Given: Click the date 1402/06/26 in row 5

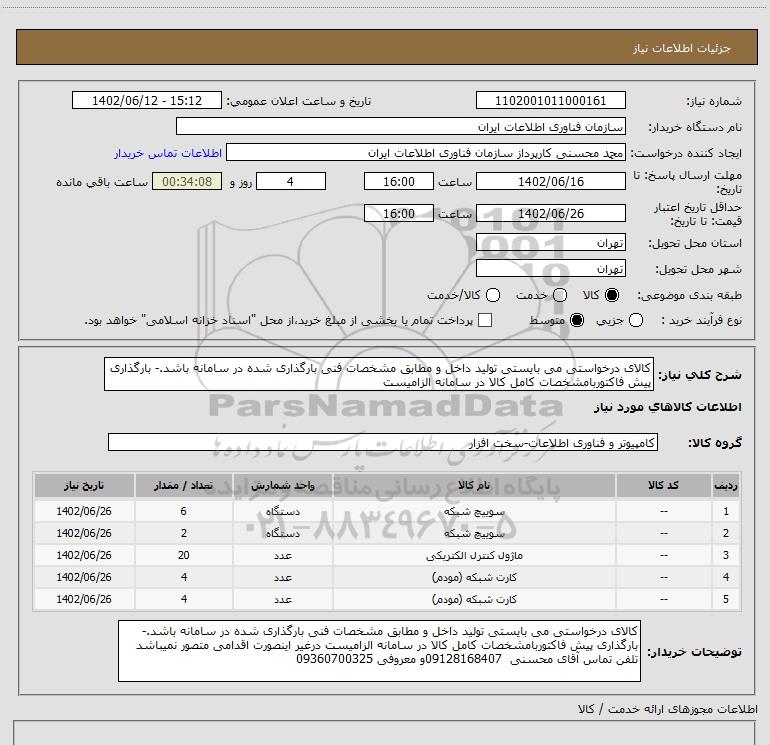Looking at the screenshot, I should coord(84,599).
